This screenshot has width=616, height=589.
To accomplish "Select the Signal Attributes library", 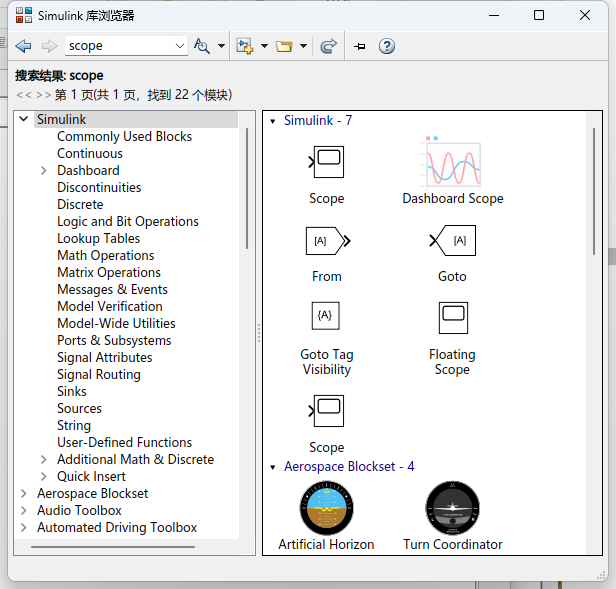I will click(104, 357).
